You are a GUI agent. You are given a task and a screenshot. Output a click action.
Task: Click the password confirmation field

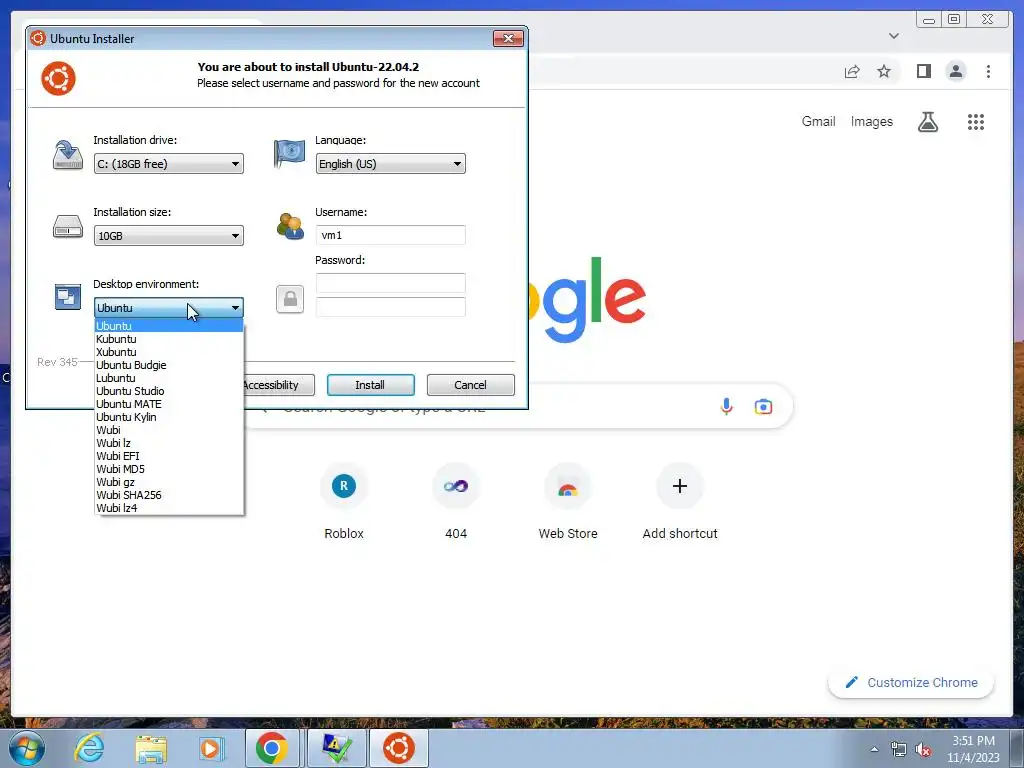coord(391,307)
